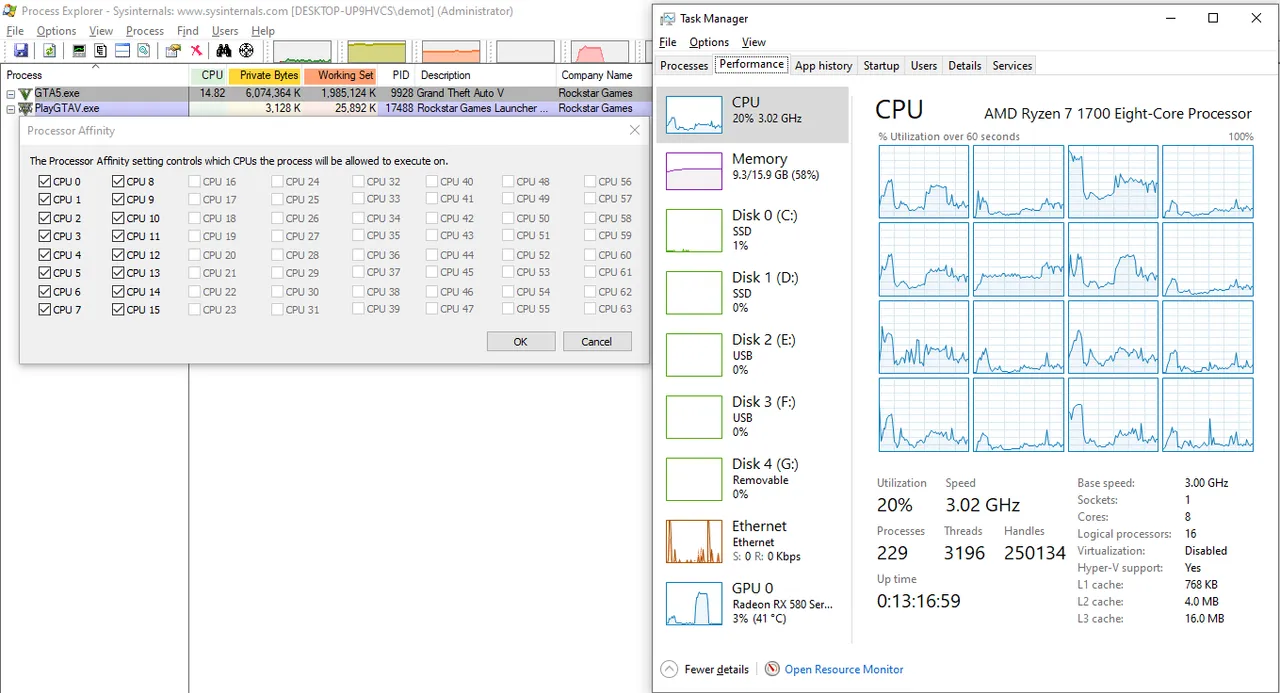The image size is (1280, 693).
Task: Click OK in Processor Affinity dialog
Action: (520, 342)
